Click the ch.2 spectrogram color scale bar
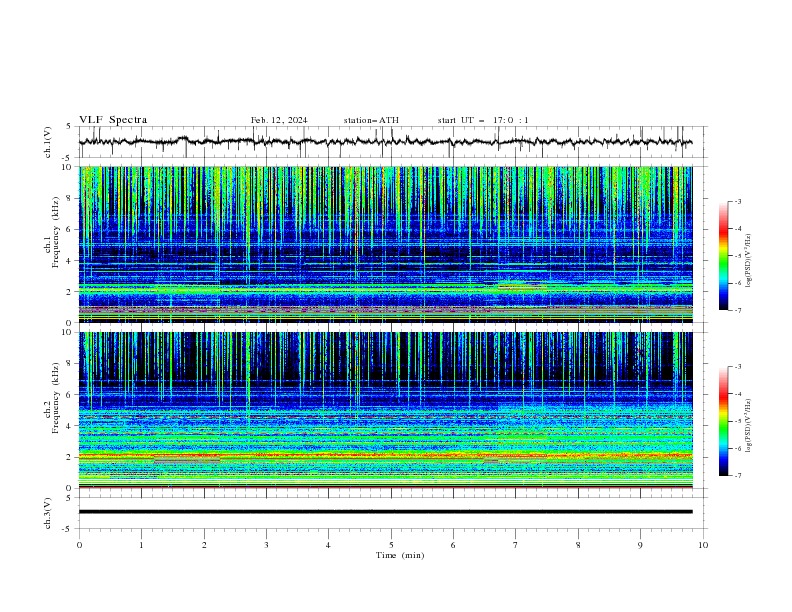 (x=723, y=421)
